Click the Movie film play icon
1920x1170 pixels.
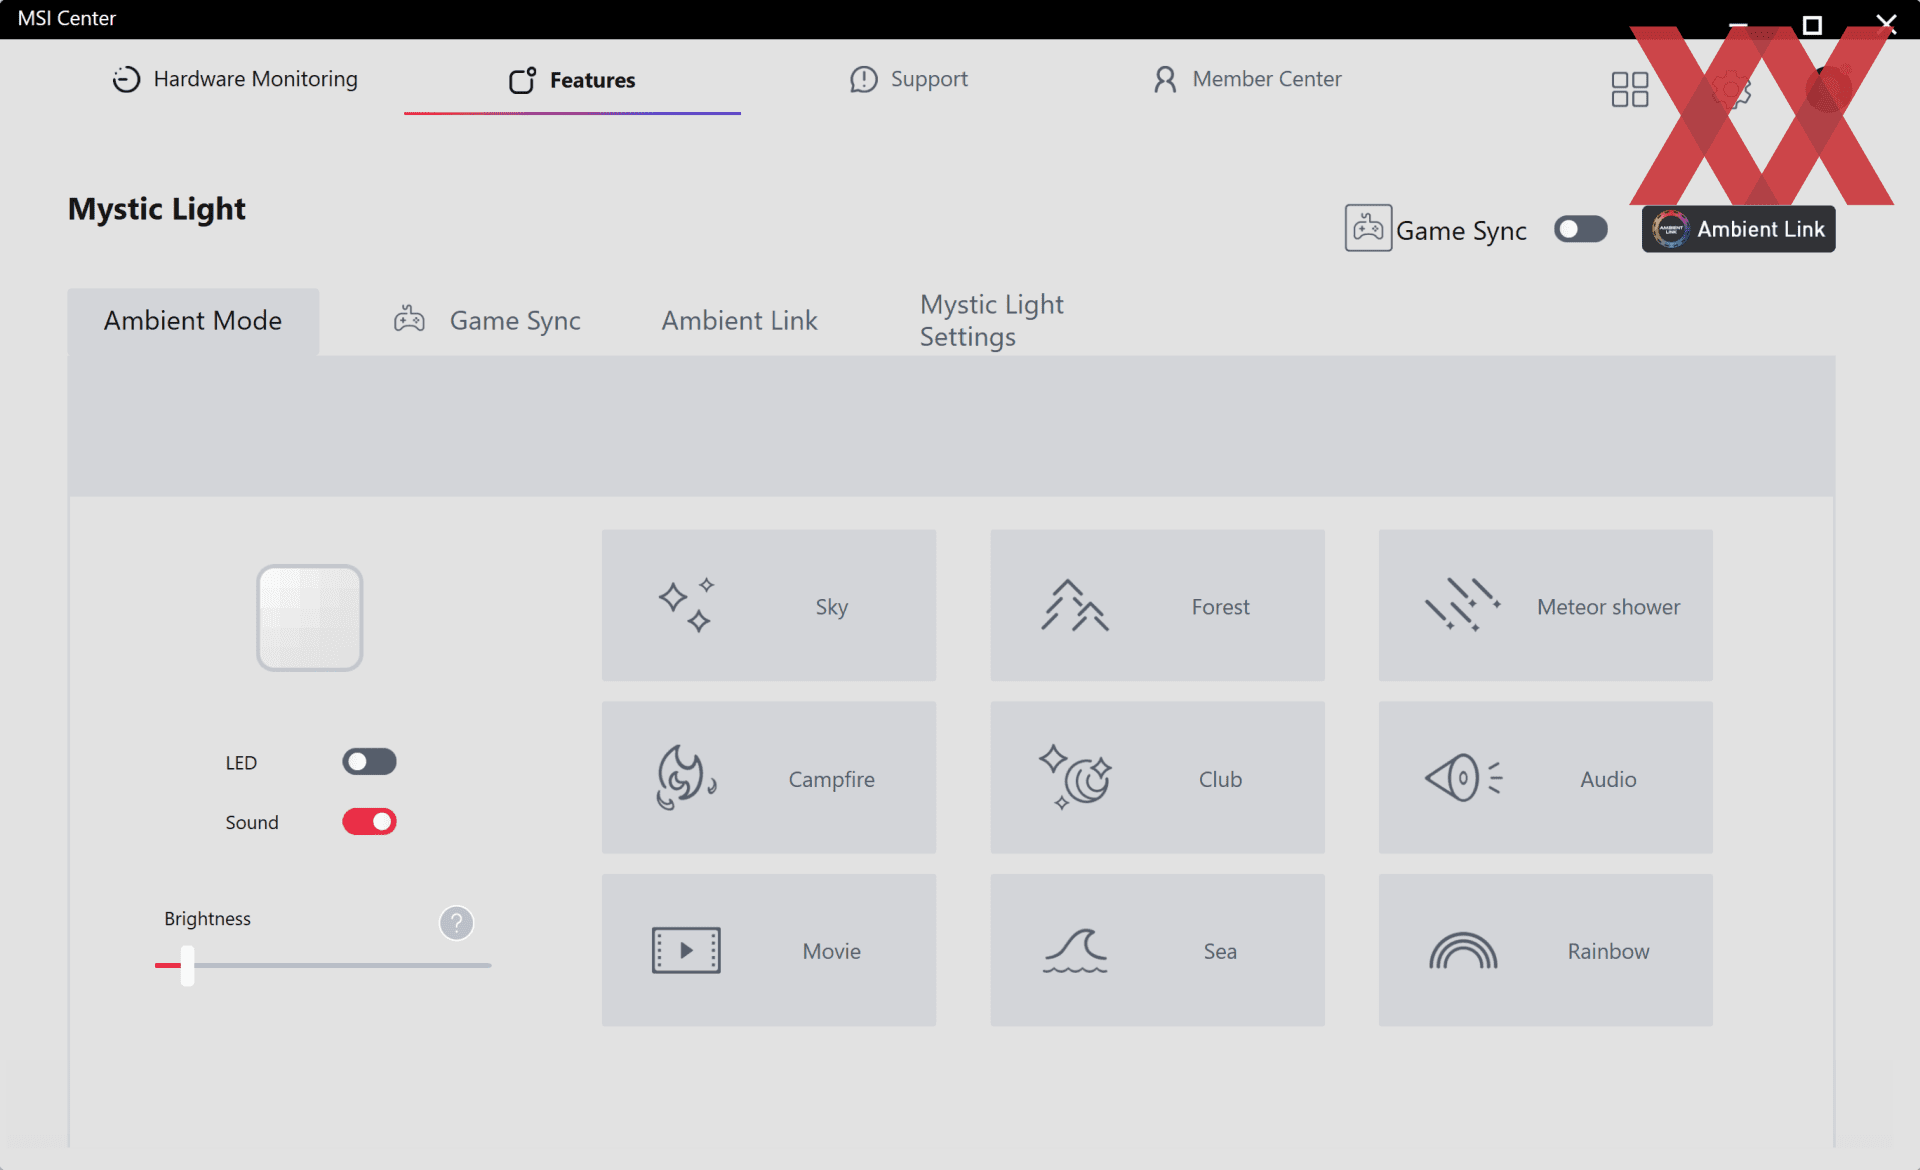[x=686, y=950]
